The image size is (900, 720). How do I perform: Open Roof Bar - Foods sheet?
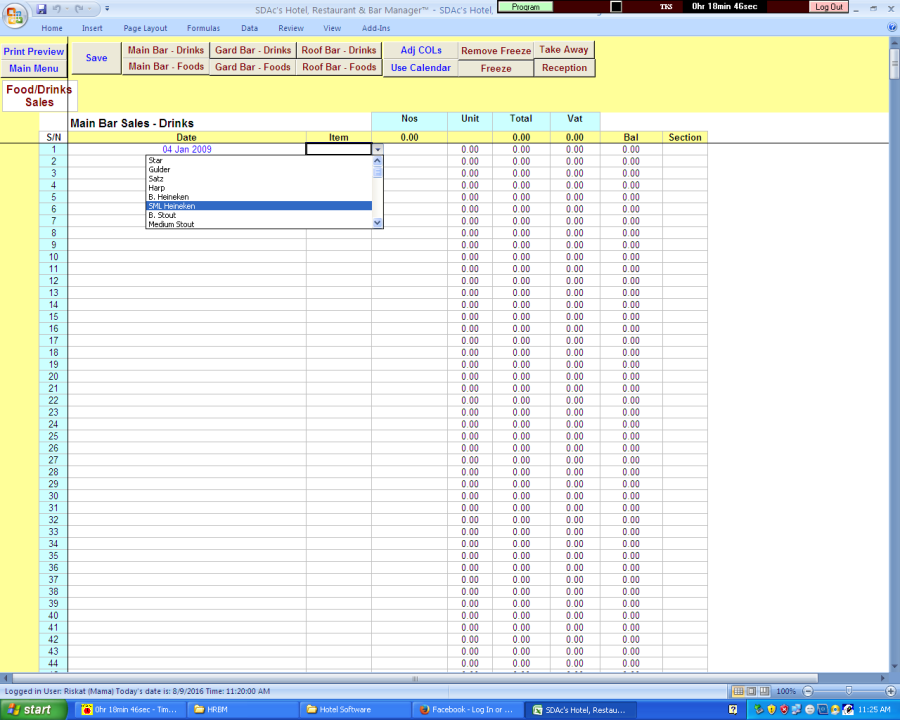(339, 67)
